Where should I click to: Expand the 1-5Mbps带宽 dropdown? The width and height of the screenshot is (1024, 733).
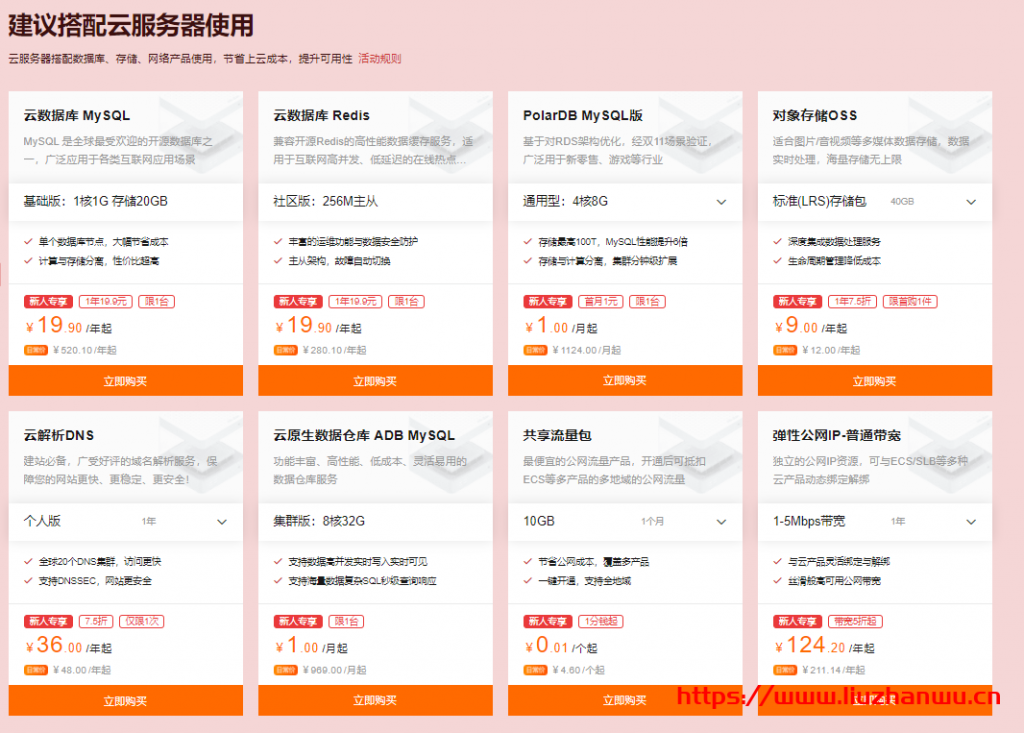[x=970, y=522]
